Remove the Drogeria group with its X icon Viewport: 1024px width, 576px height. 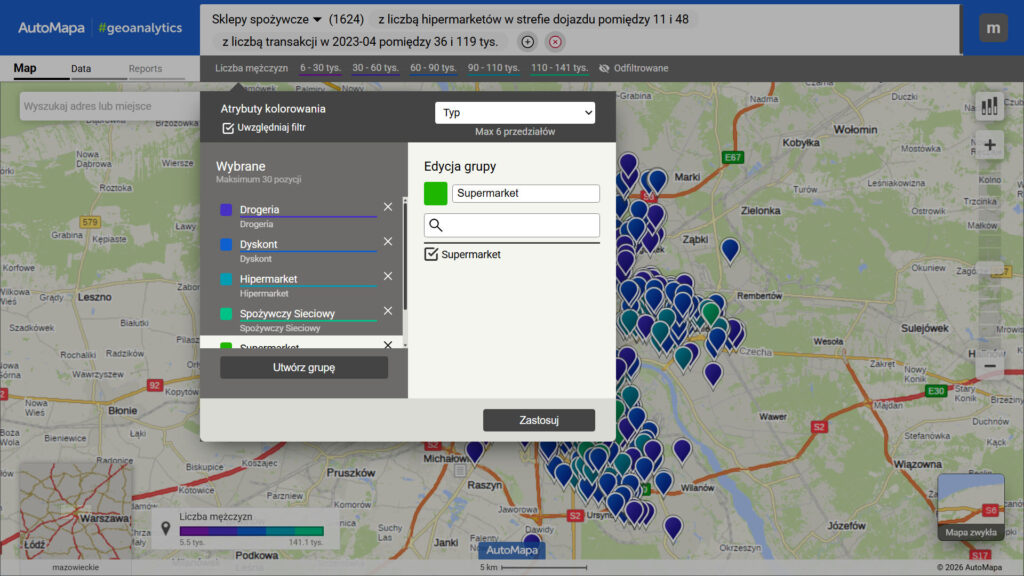[x=388, y=208]
